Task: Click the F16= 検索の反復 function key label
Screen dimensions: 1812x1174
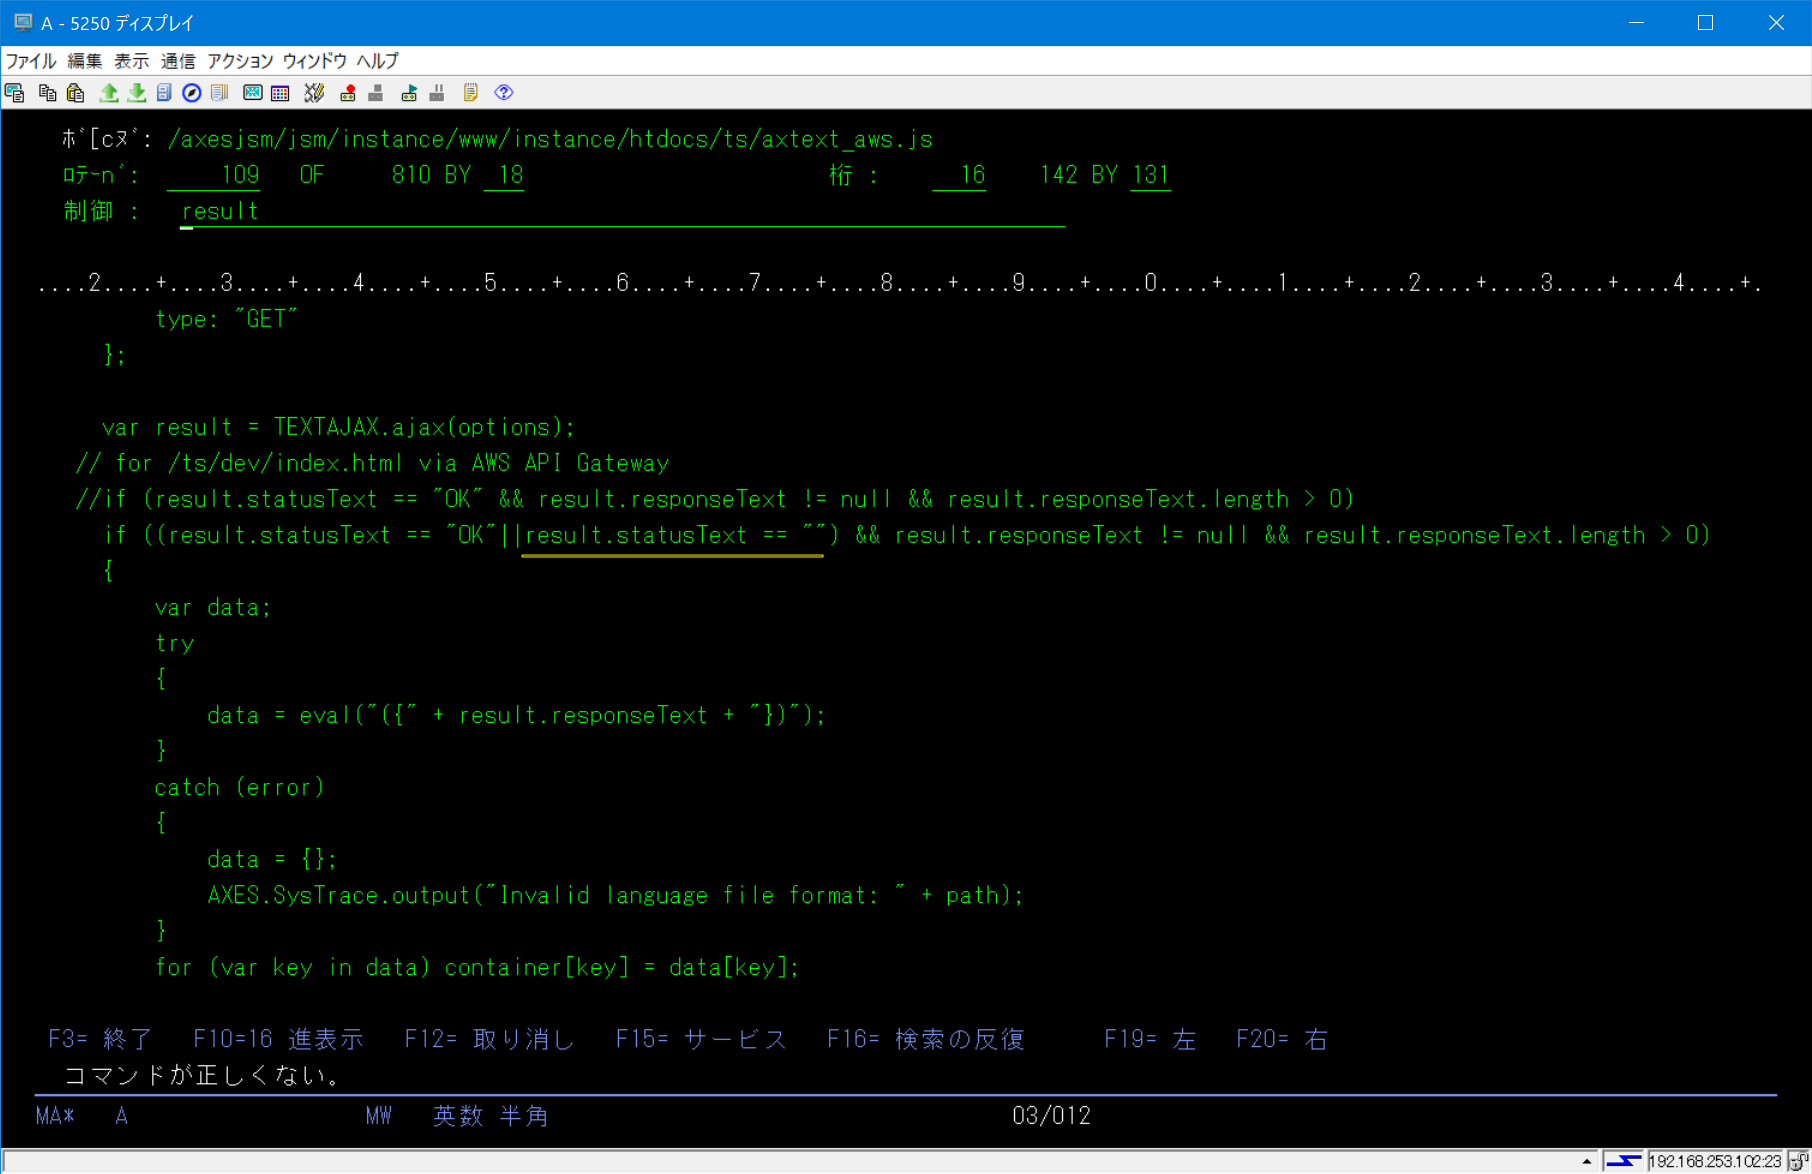Action: 925,1039
